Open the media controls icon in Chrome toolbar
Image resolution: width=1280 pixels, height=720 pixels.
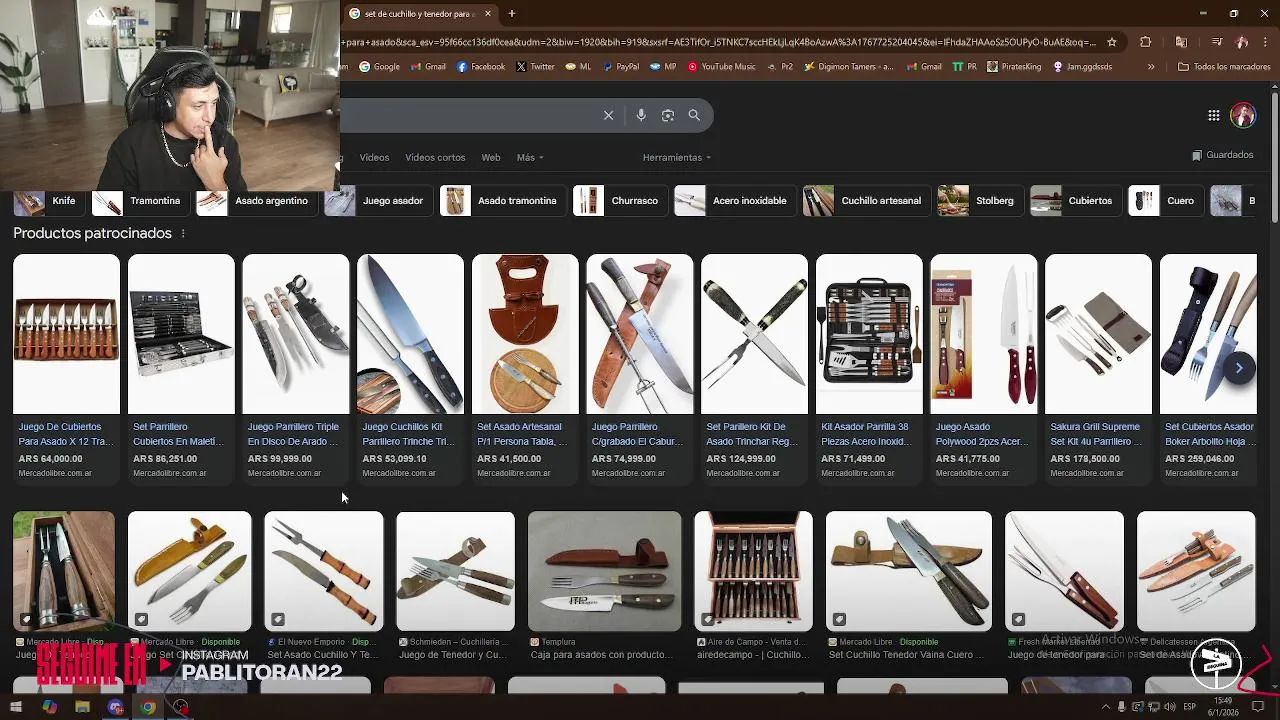point(1216,42)
